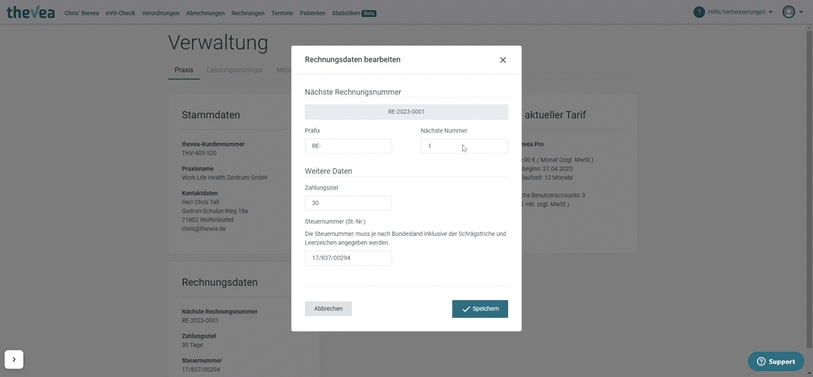This screenshot has height=377, width=813.
Task: Click the Steuernummer input field
Action: (x=348, y=258)
